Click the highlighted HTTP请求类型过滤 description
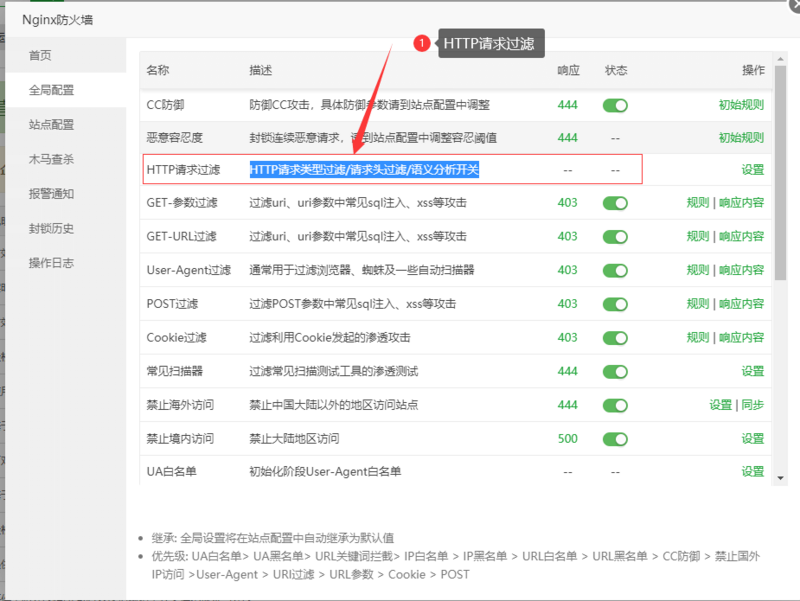 [x=364, y=169]
